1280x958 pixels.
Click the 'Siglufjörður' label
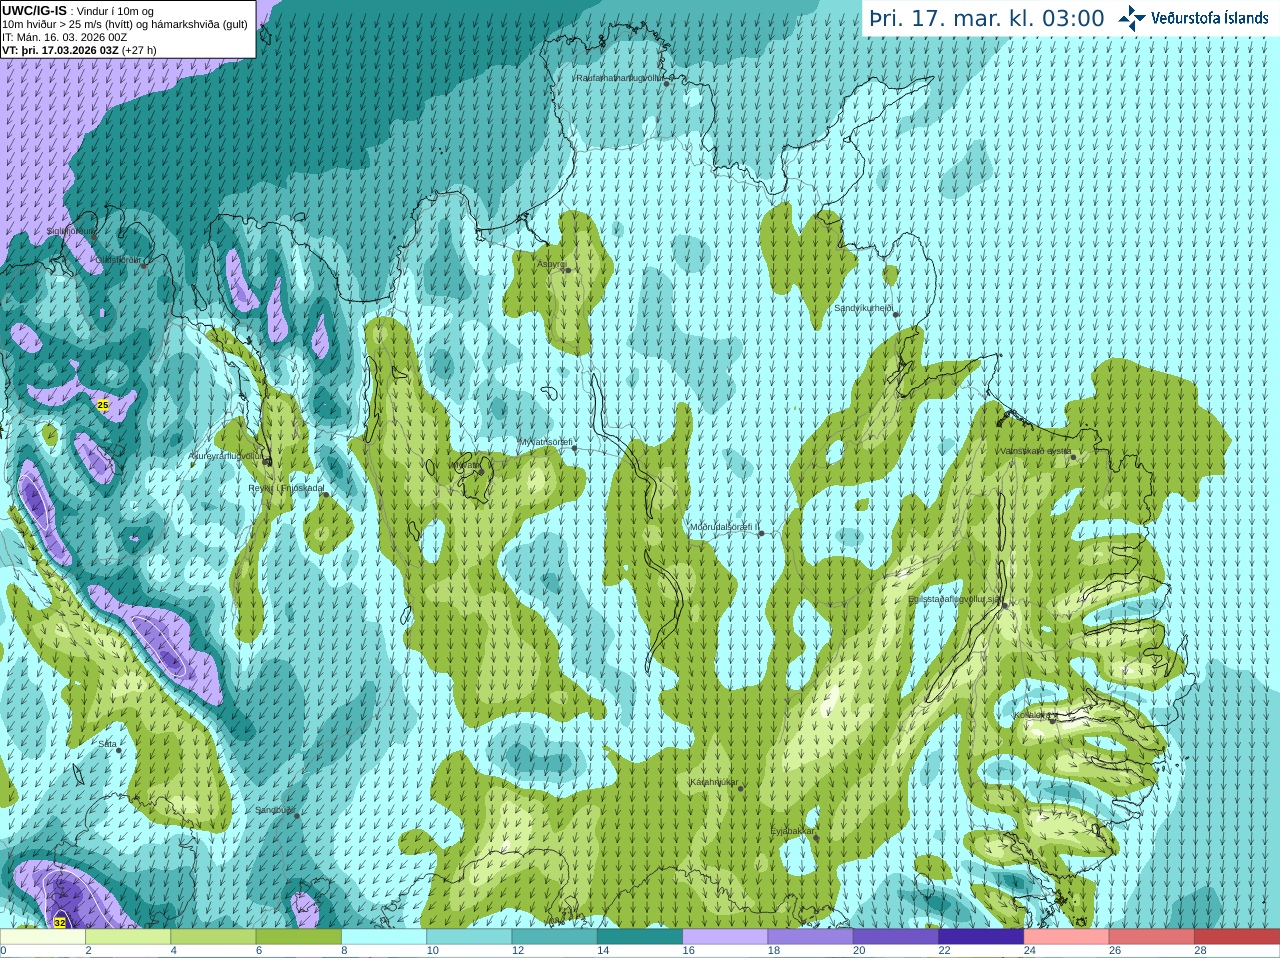click(72, 232)
